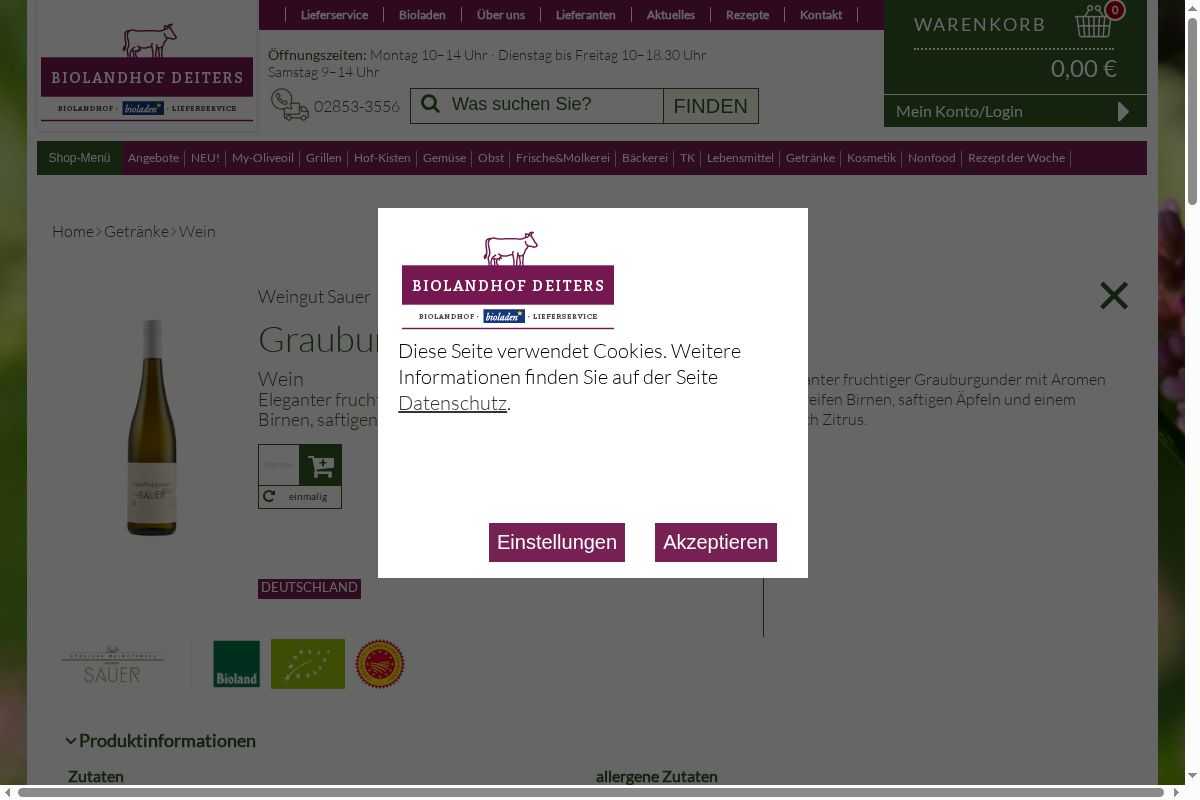Click the delivery truck phone icon

(x=290, y=105)
